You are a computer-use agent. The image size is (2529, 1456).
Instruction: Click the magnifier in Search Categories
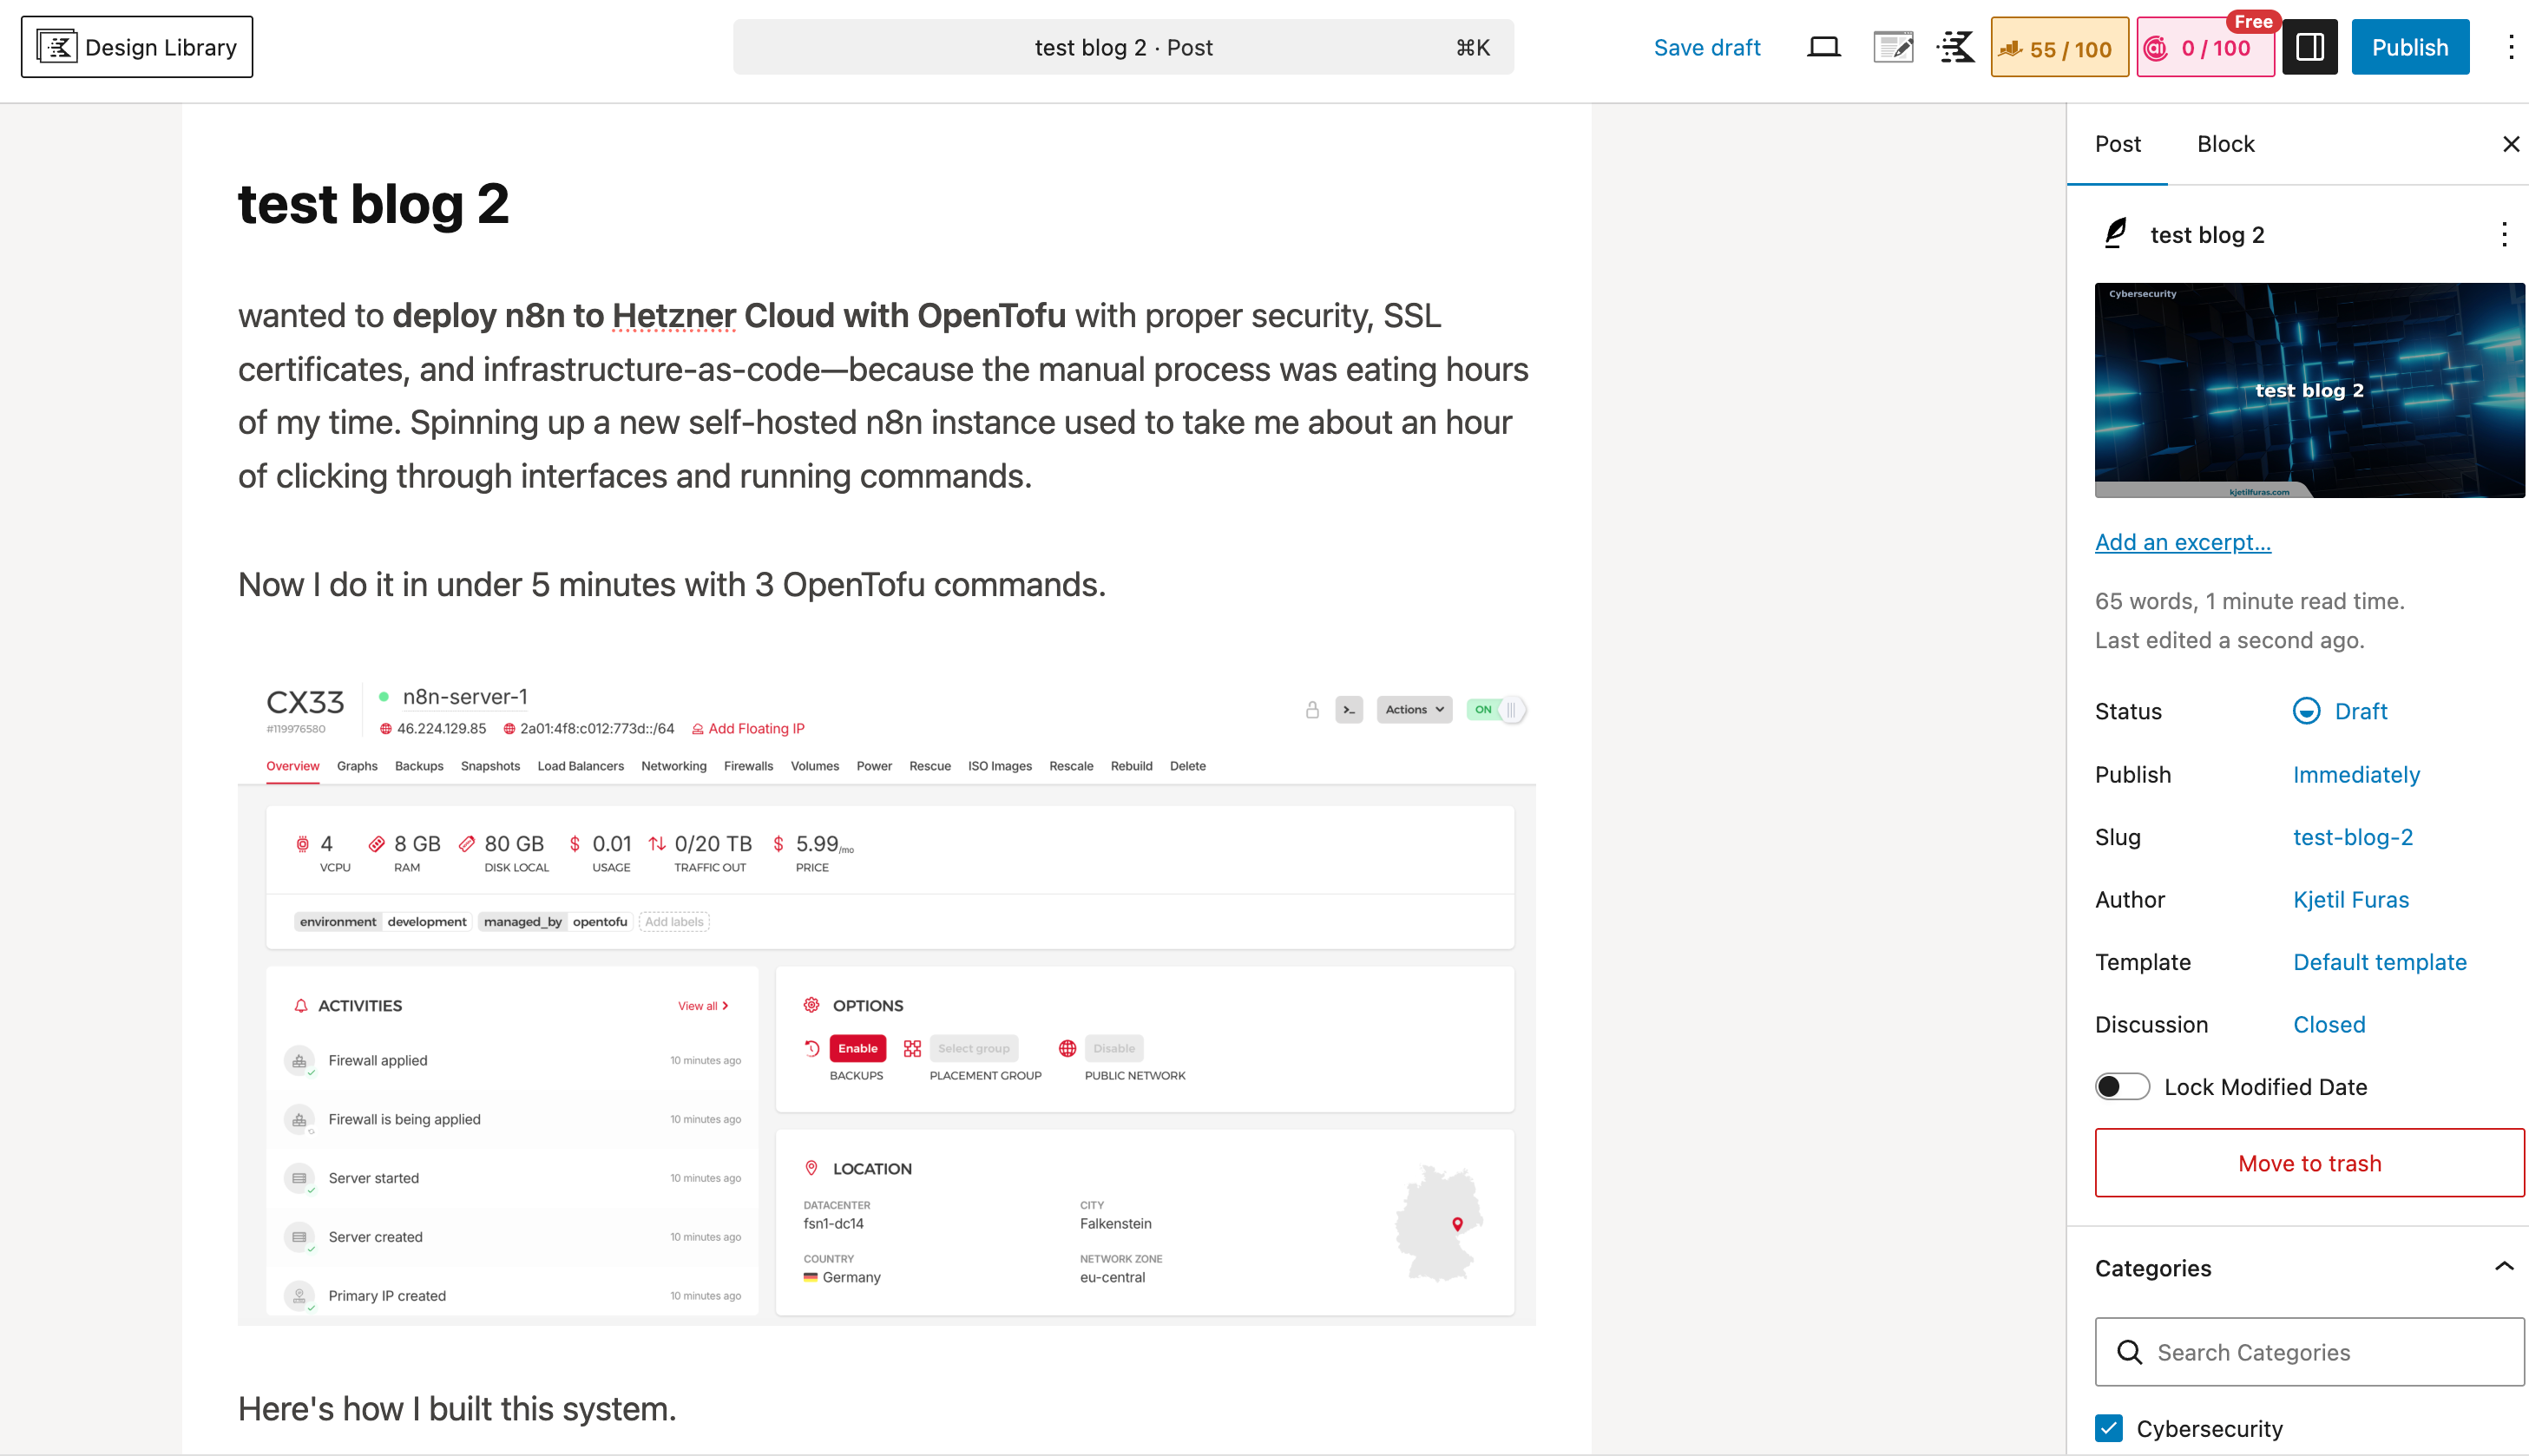click(2131, 1351)
